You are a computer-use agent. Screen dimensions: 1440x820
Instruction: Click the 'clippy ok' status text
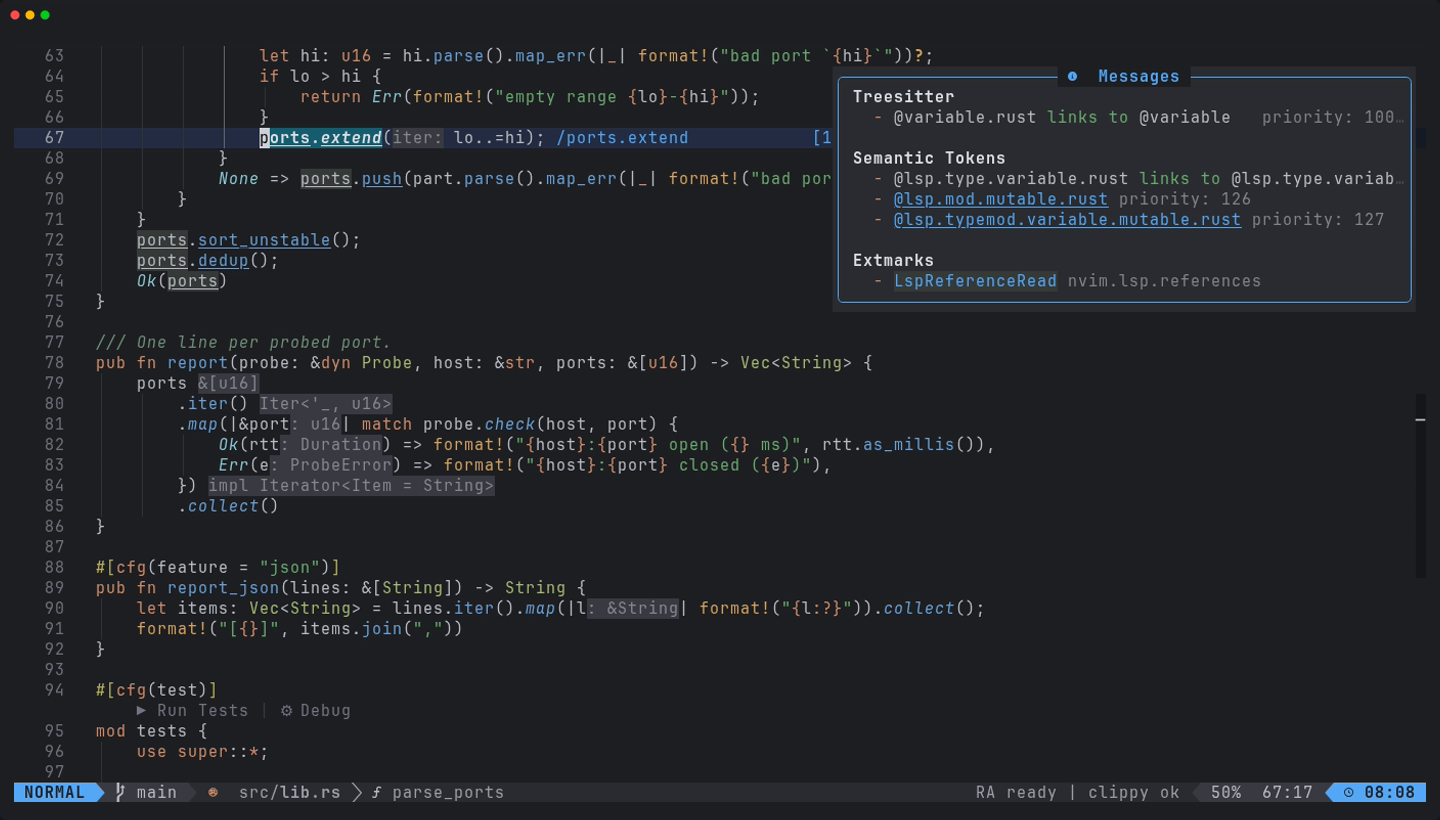coord(1134,792)
